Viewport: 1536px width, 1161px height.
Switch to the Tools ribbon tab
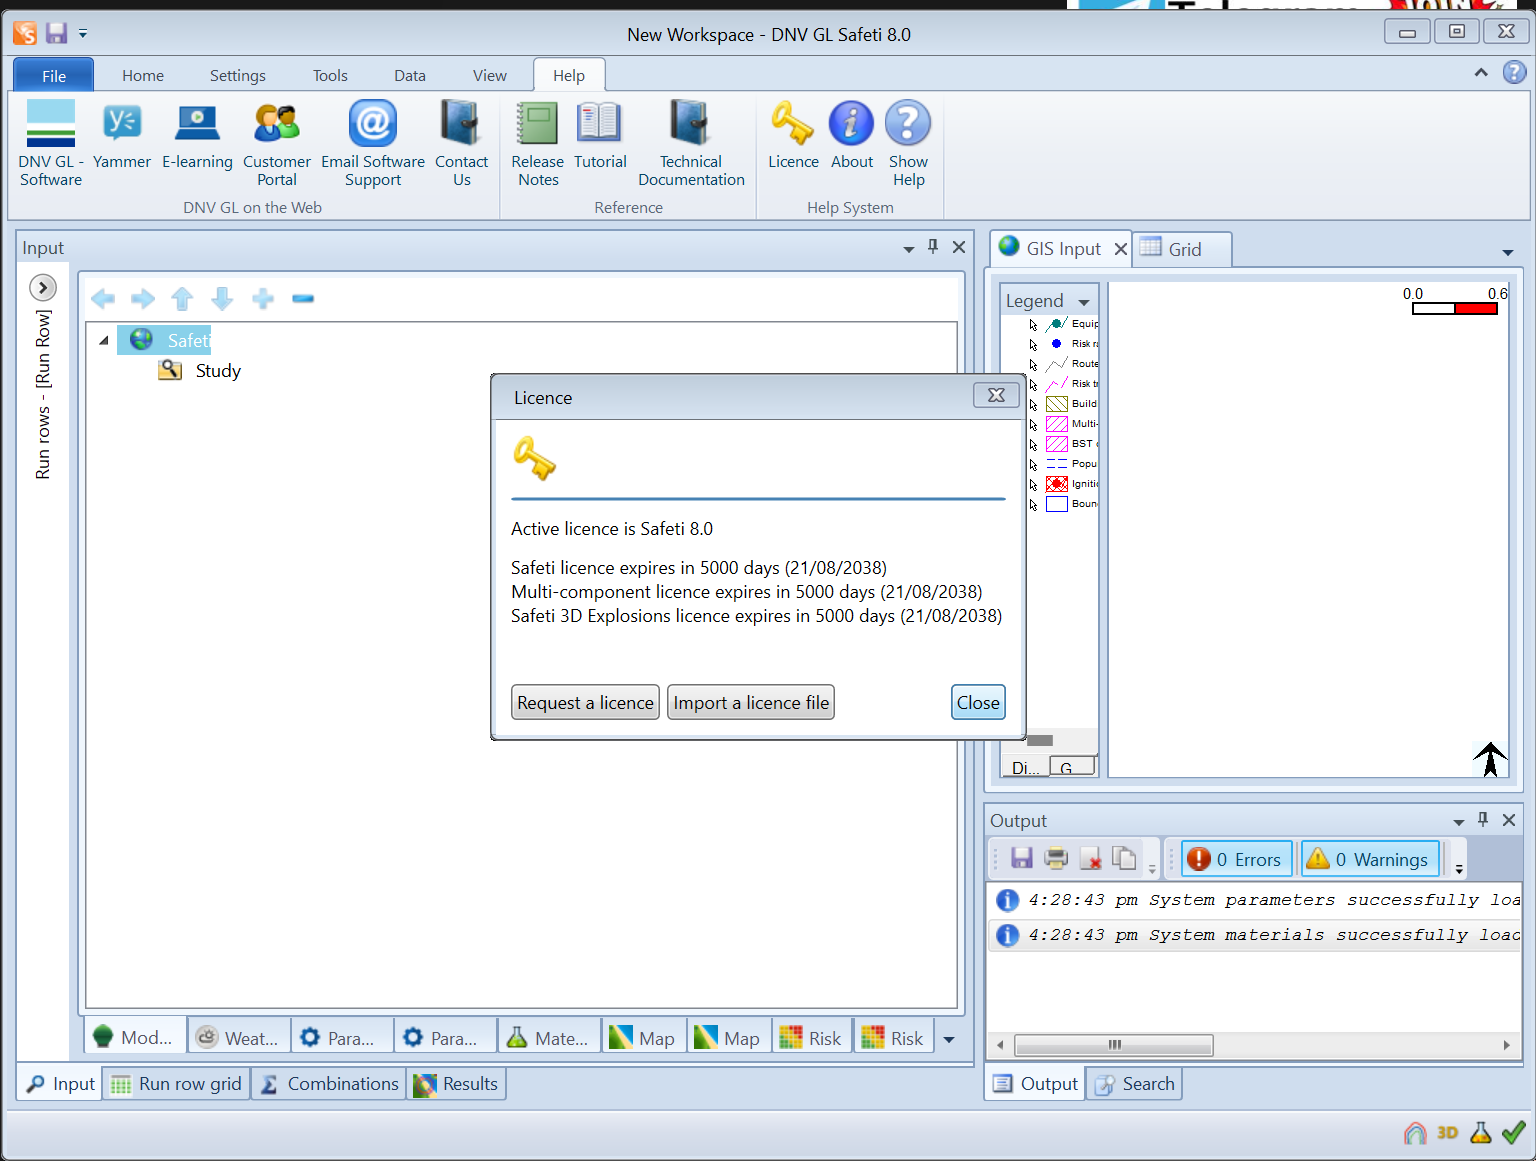coord(330,75)
